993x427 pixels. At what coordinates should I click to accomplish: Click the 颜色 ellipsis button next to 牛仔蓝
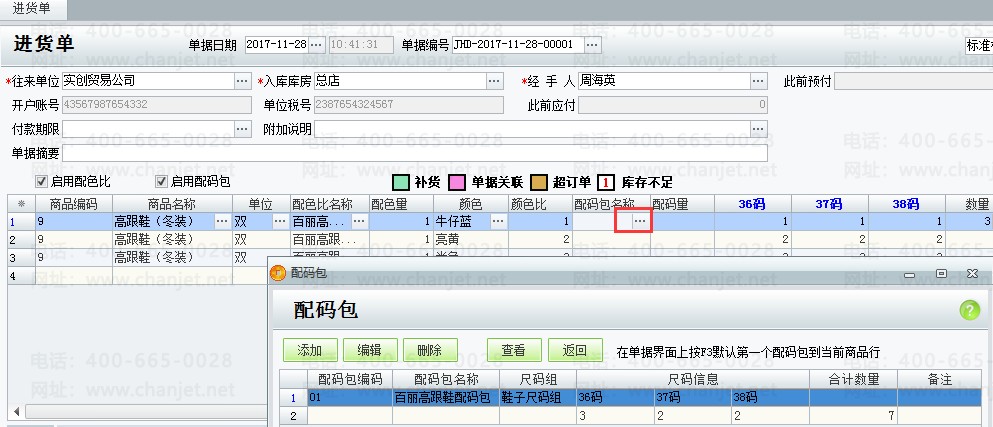pos(497,221)
